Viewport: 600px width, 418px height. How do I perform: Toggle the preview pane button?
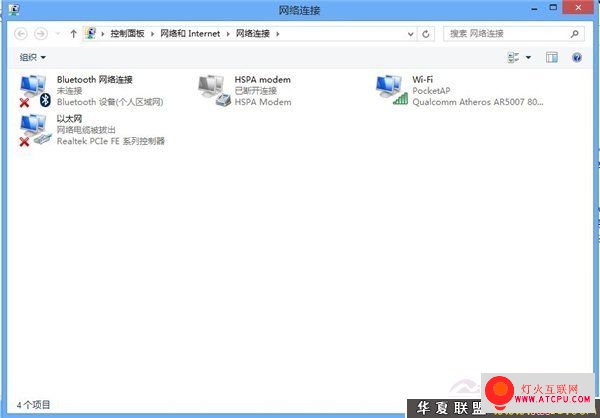pos(551,57)
